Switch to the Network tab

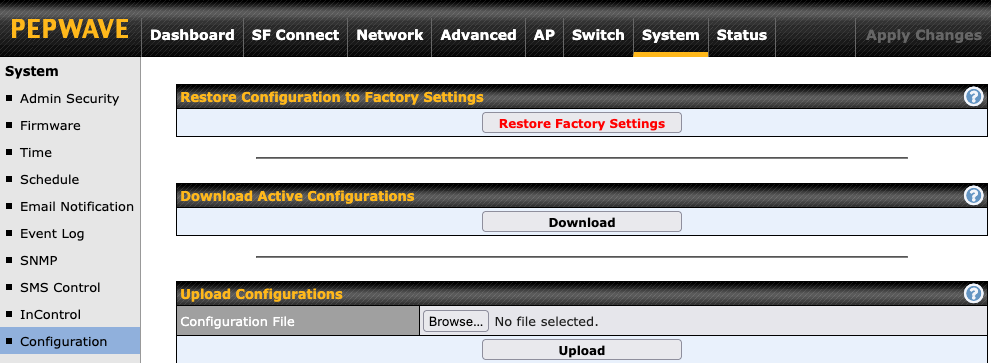[x=390, y=35]
